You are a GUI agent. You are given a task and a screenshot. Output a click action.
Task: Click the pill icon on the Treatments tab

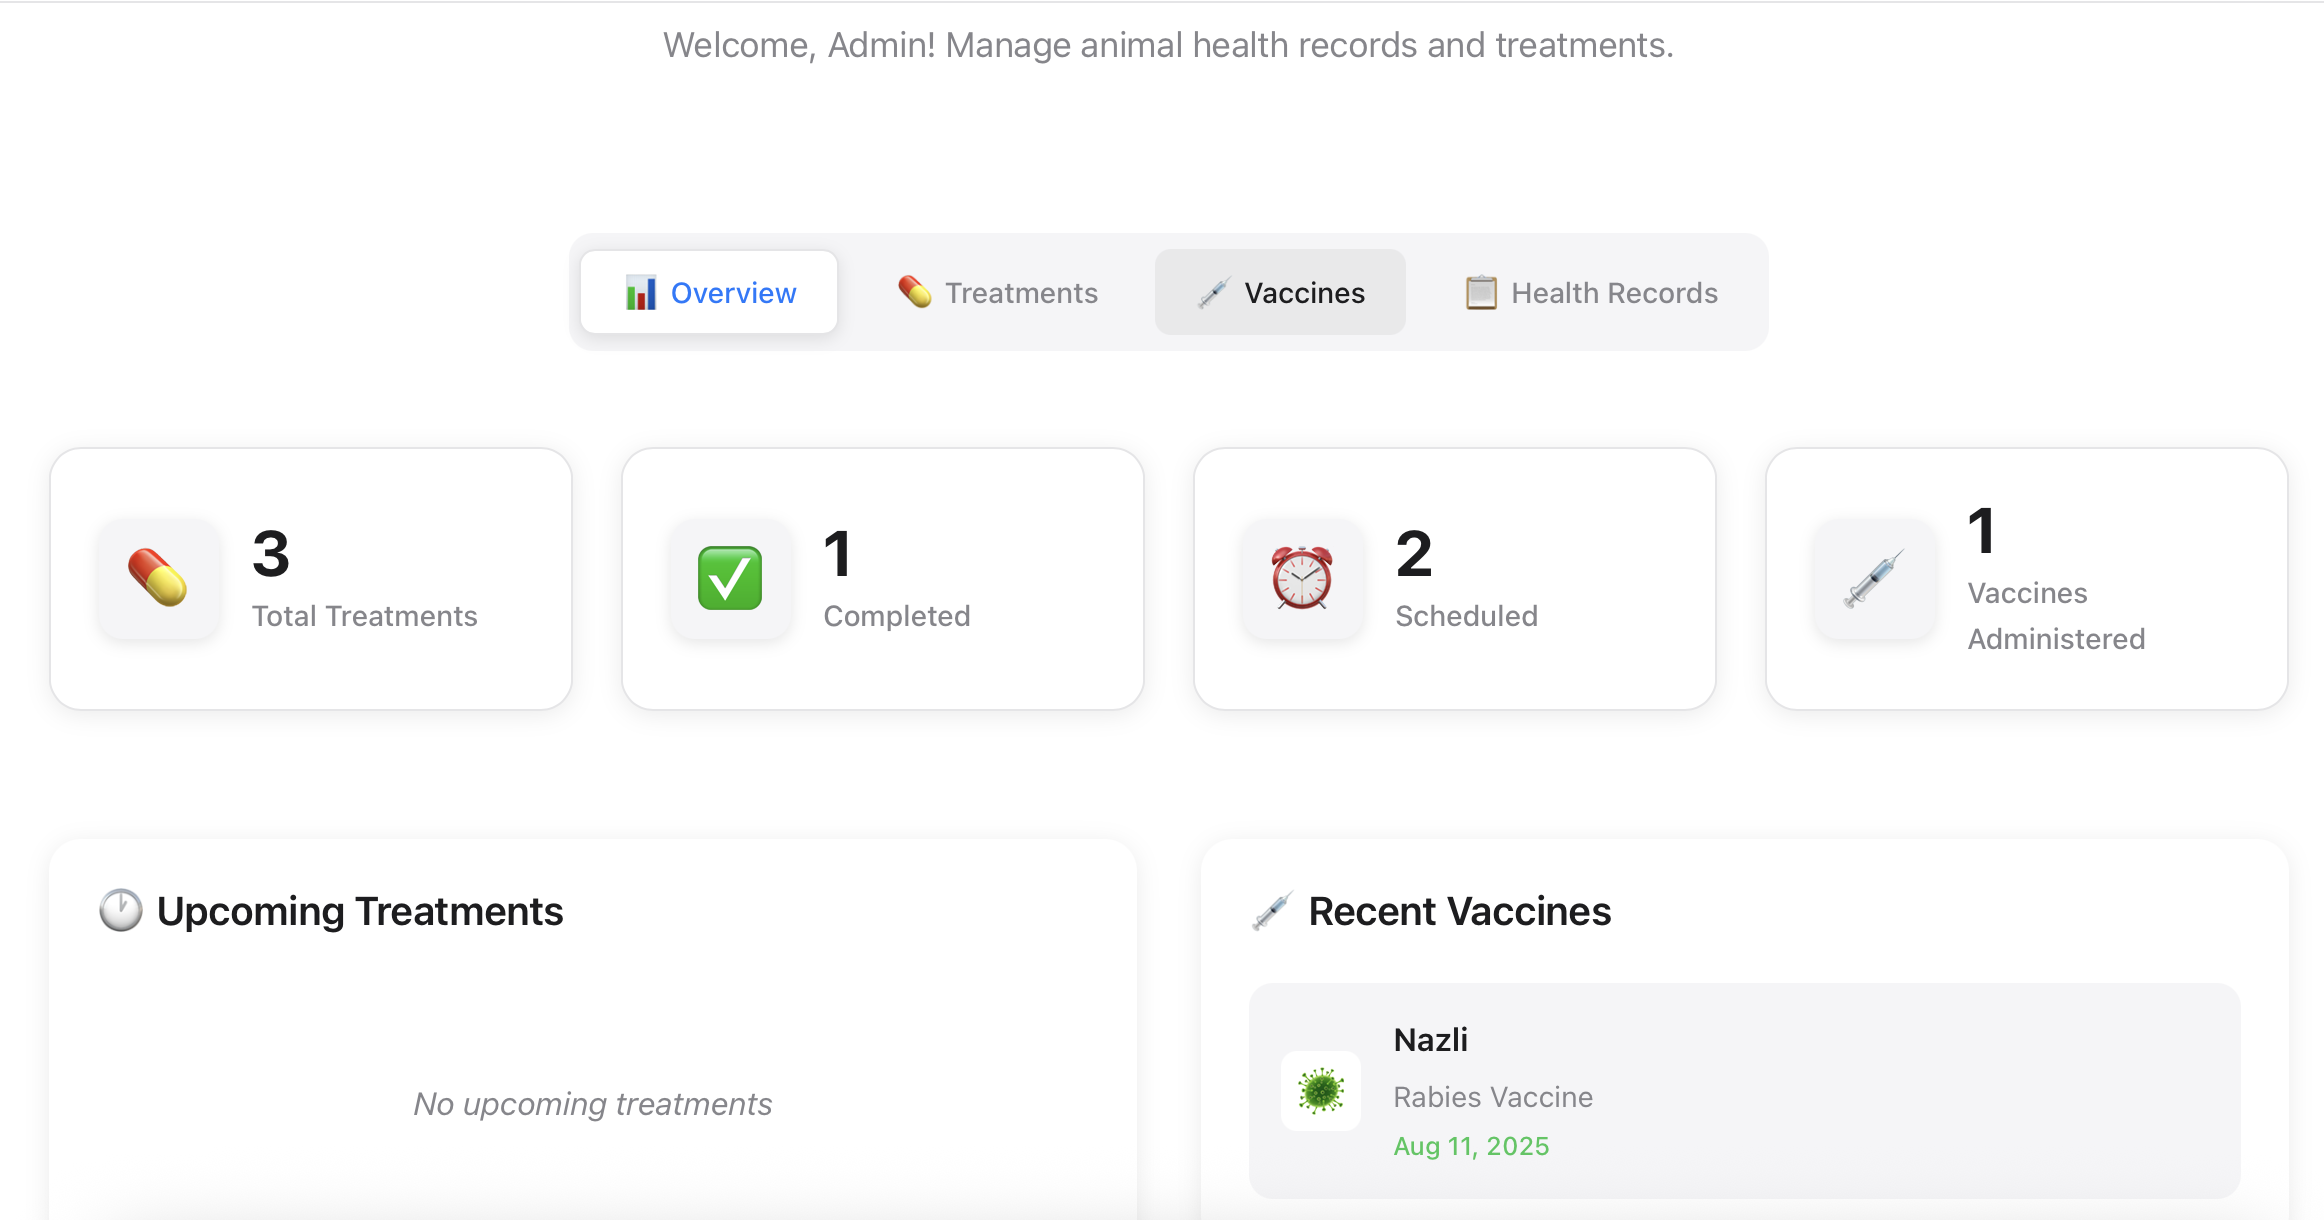[x=913, y=292]
